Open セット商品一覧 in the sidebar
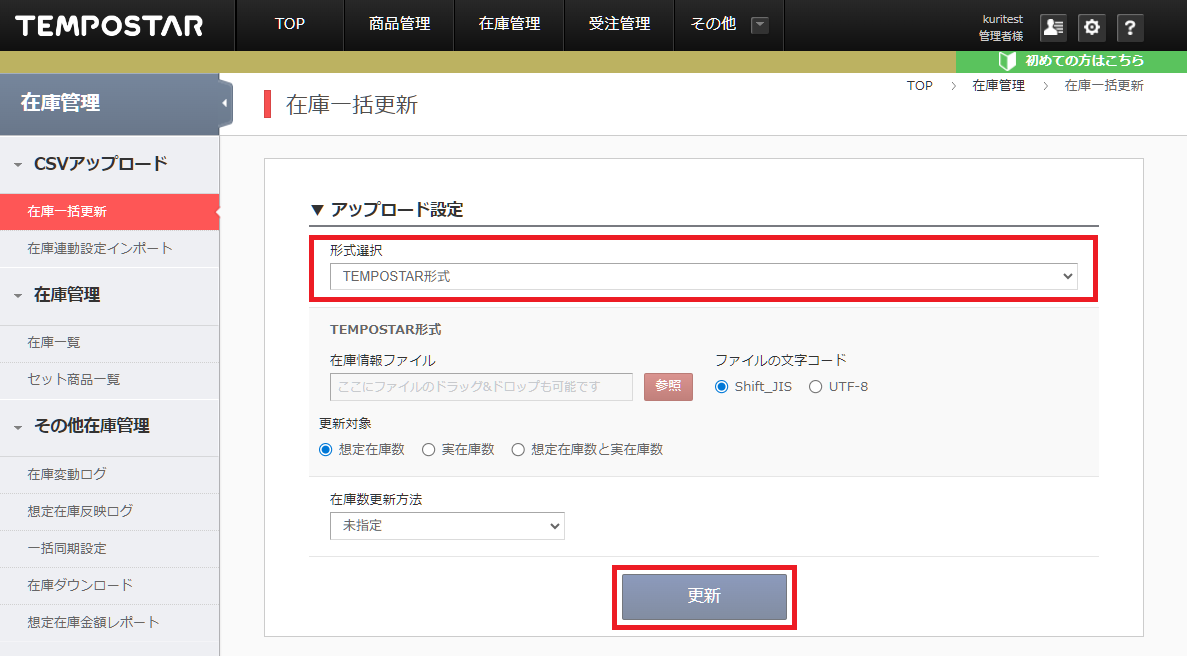This screenshot has height=656, width=1187. pyautogui.click(x=110, y=380)
